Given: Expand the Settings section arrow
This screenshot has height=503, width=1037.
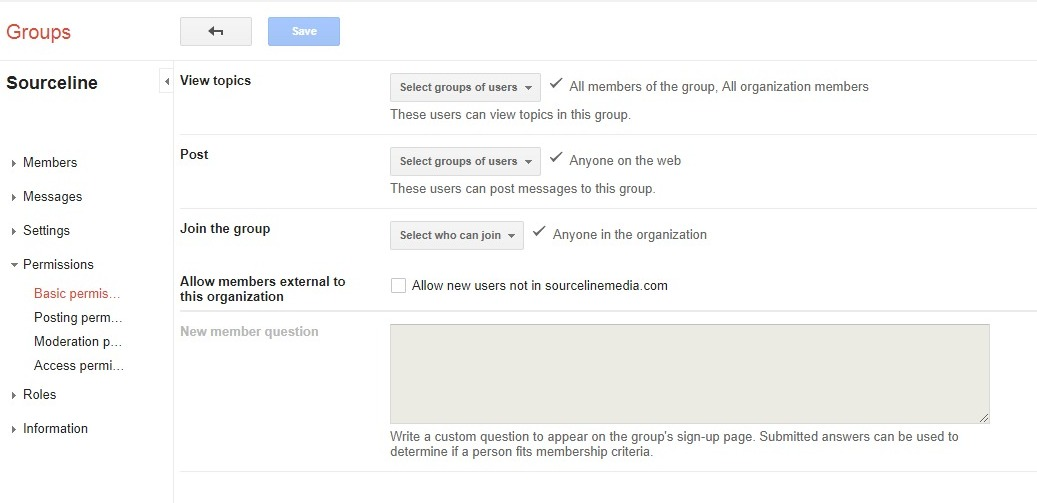Looking at the screenshot, I should [14, 231].
